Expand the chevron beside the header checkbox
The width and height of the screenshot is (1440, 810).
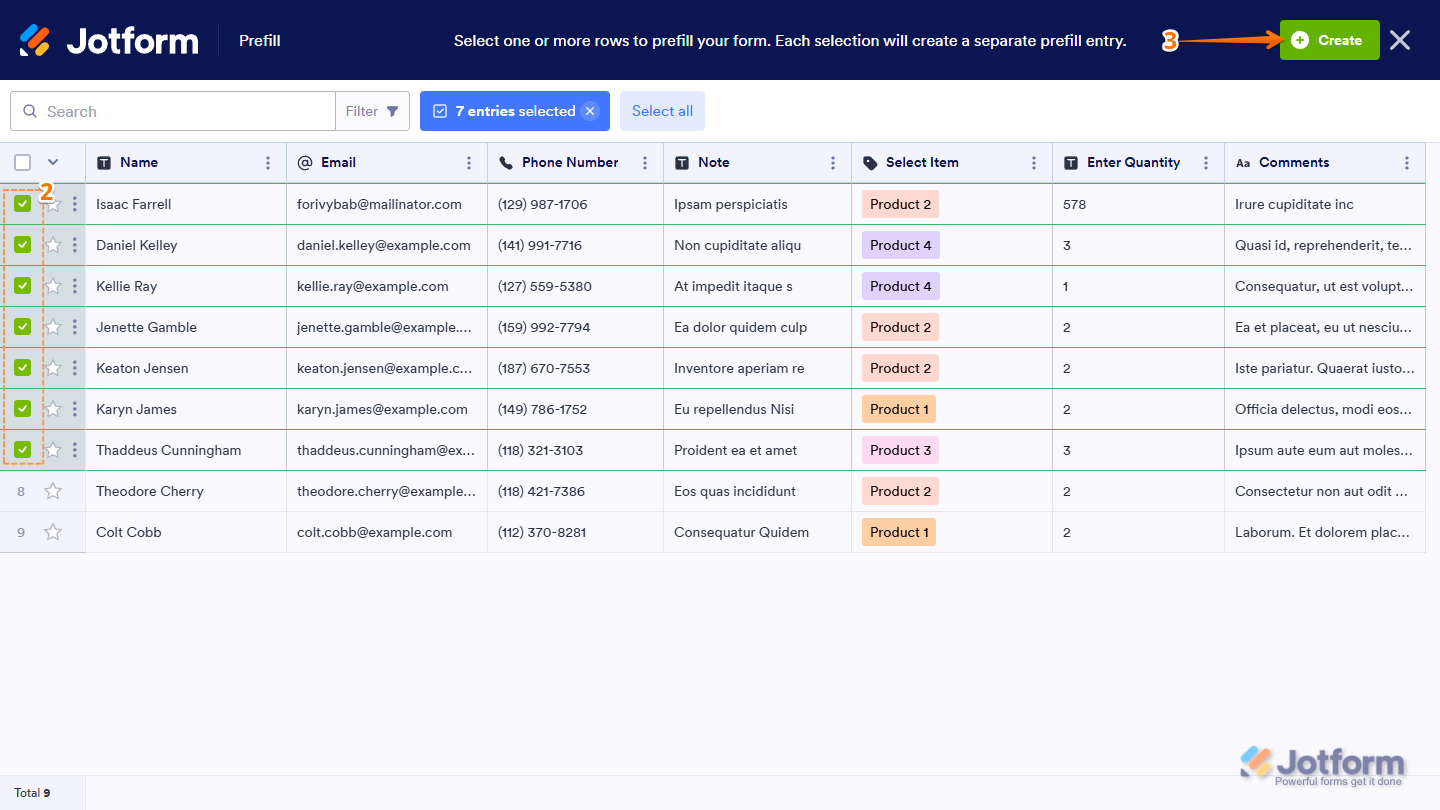click(x=53, y=161)
